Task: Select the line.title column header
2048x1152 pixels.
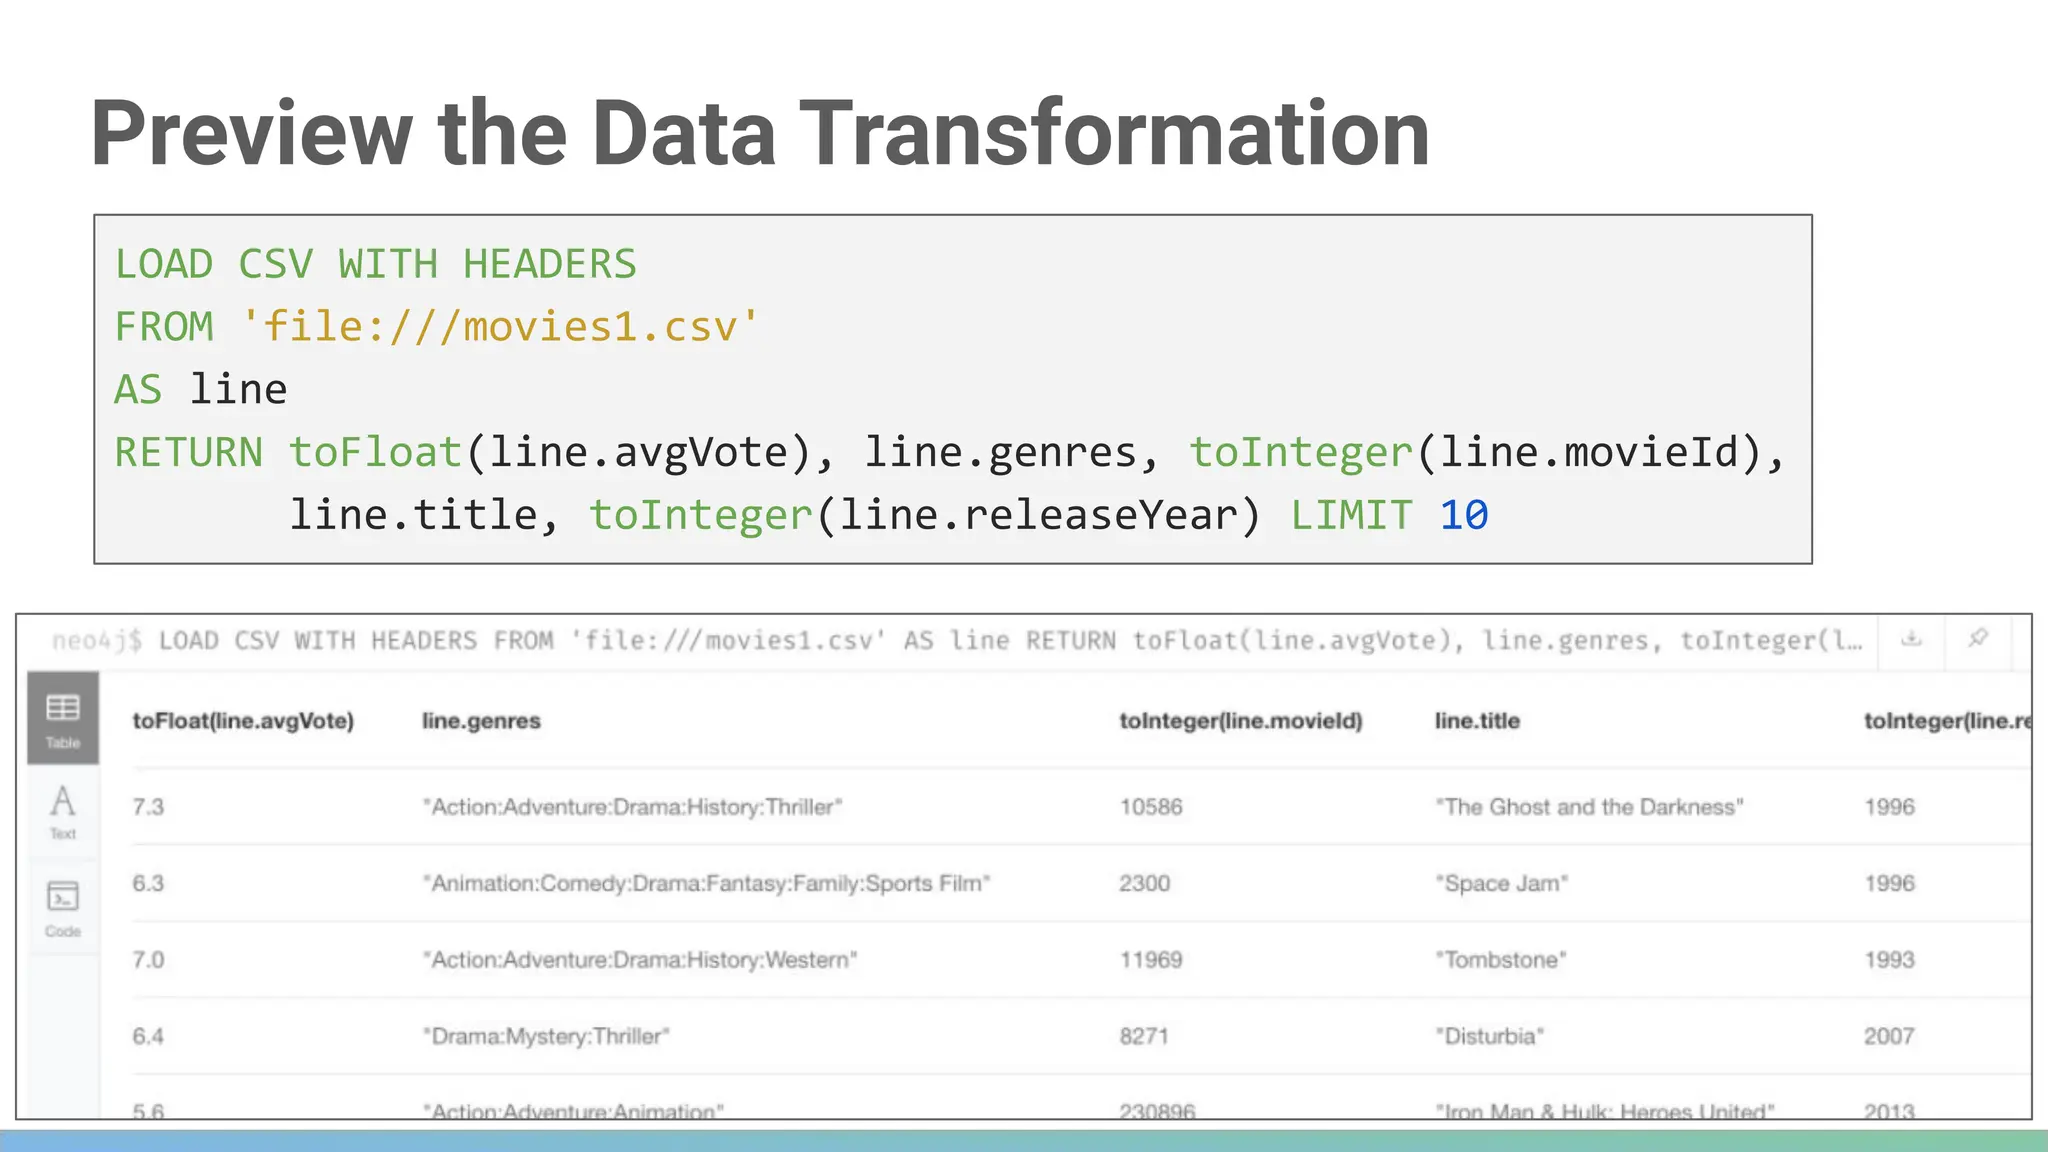Action: (x=1477, y=721)
